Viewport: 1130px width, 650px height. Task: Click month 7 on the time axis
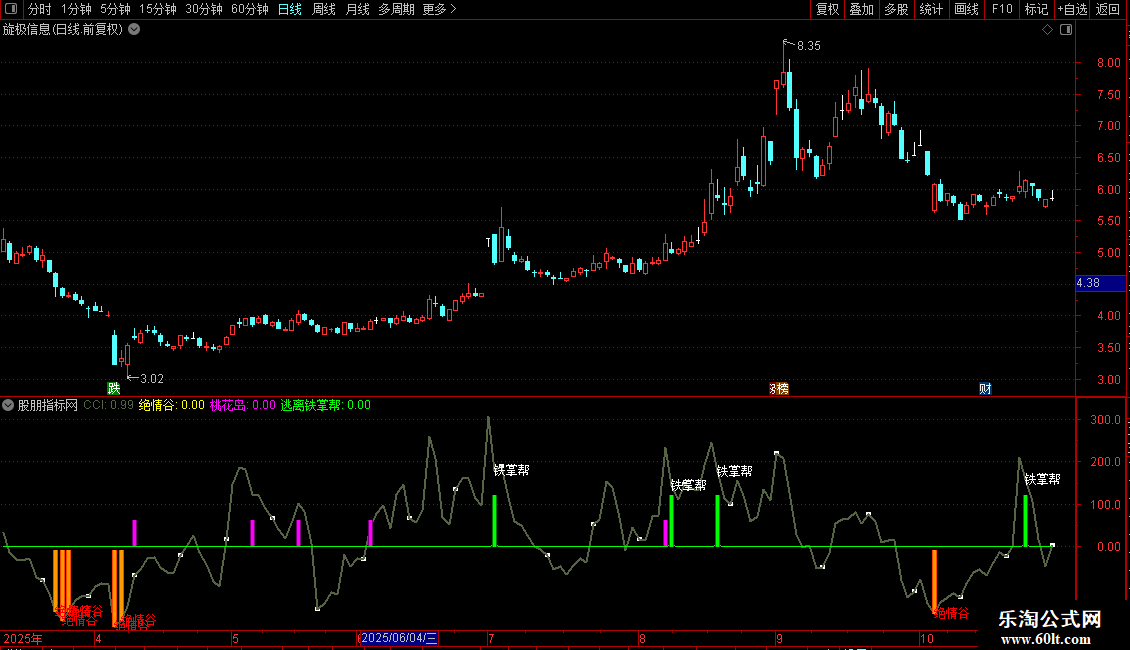click(491, 638)
